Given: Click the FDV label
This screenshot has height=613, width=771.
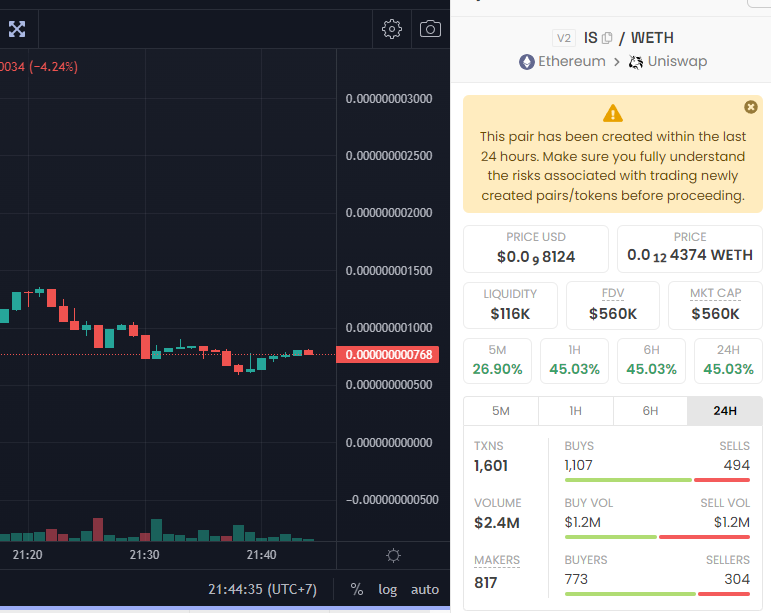Looking at the screenshot, I should pyautogui.click(x=613, y=293).
